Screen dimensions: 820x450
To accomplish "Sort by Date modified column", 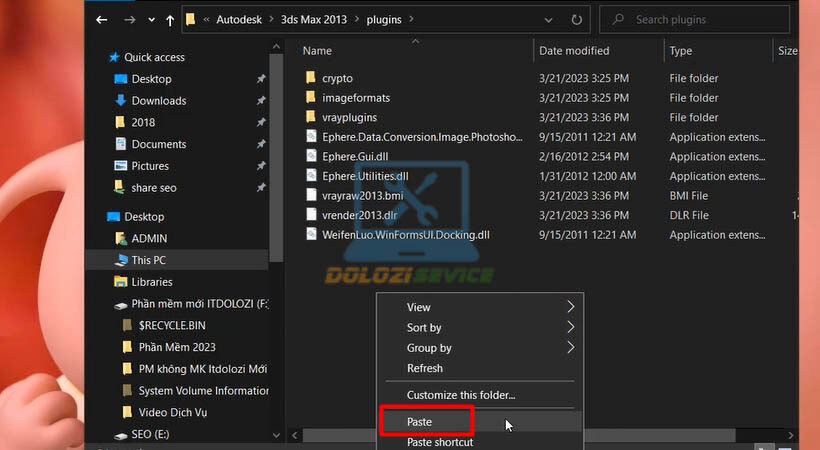I will pyautogui.click(x=574, y=51).
